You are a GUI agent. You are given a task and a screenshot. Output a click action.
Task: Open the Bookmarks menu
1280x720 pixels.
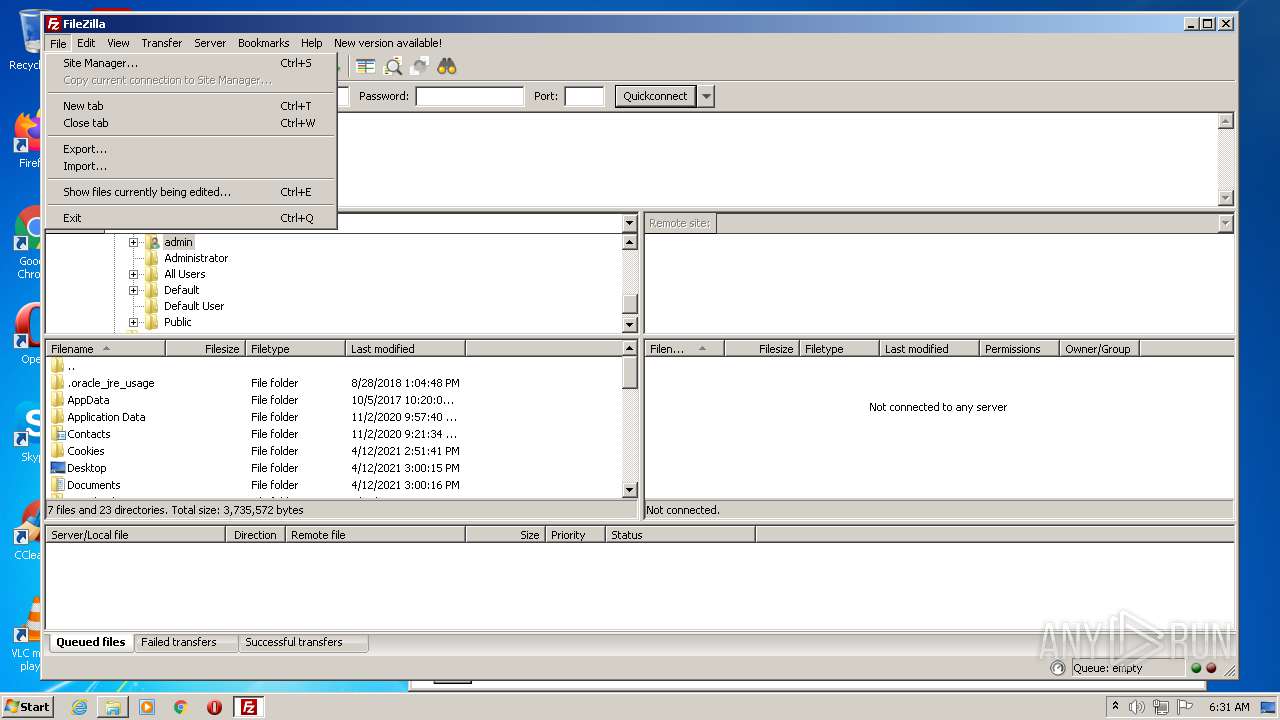click(x=264, y=43)
